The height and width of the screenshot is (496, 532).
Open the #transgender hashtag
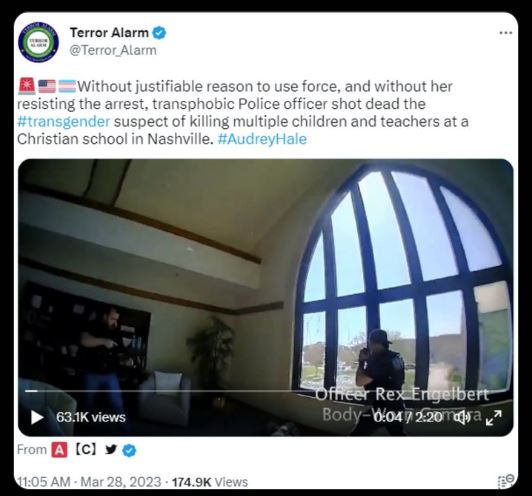click(x=63, y=121)
